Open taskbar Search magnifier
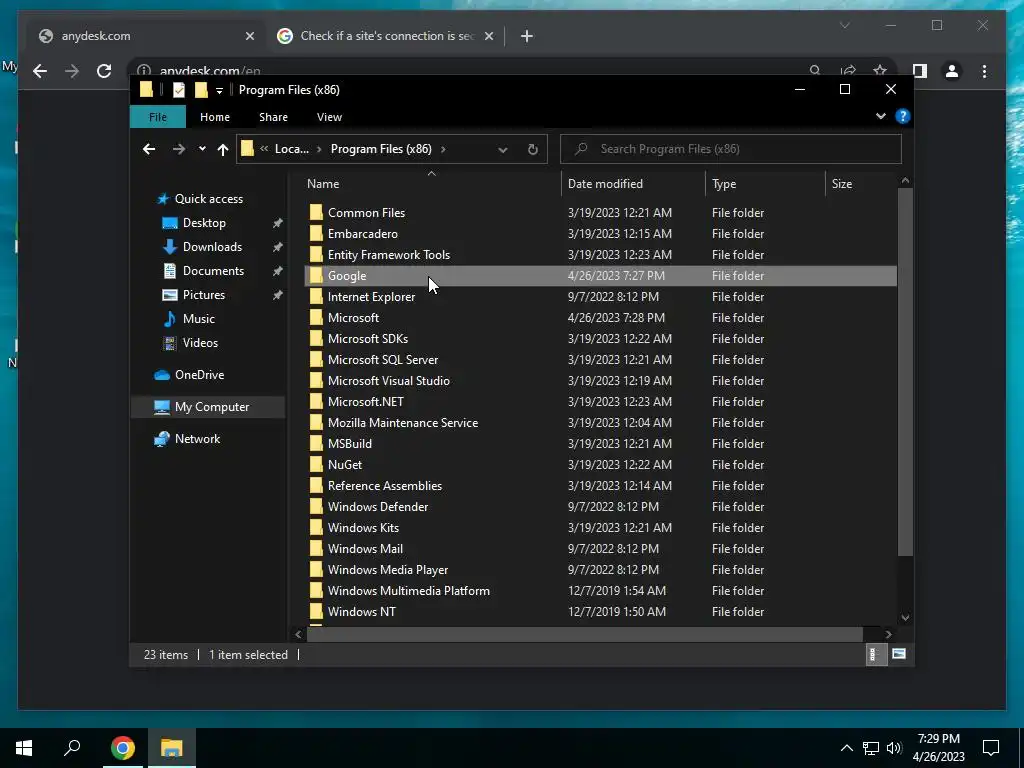Viewport: 1024px width, 768px height. (72, 748)
